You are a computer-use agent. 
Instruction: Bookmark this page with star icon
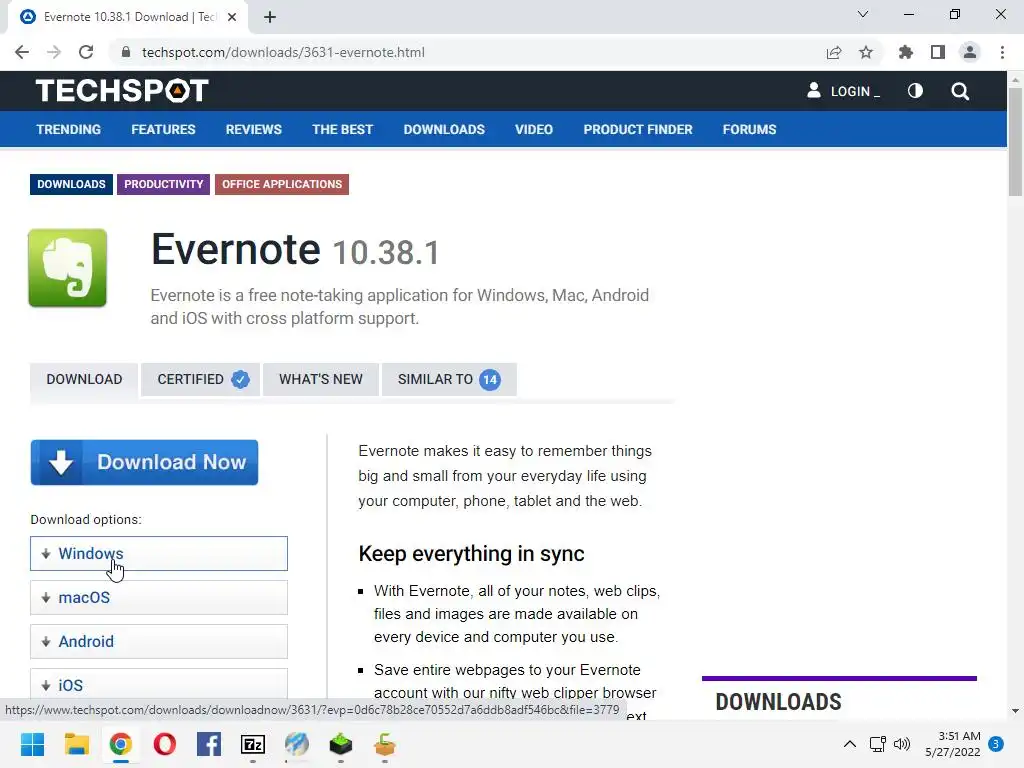[x=866, y=52]
